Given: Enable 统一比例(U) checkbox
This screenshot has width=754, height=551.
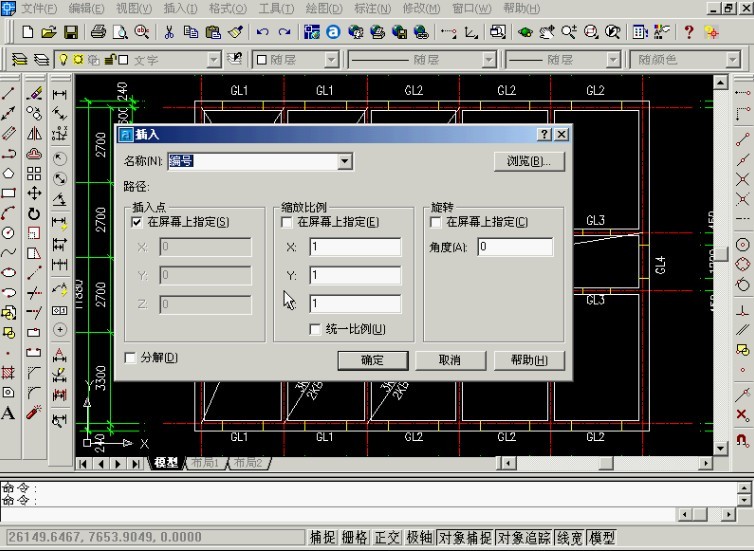Looking at the screenshot, I should (x=315, y=329).
